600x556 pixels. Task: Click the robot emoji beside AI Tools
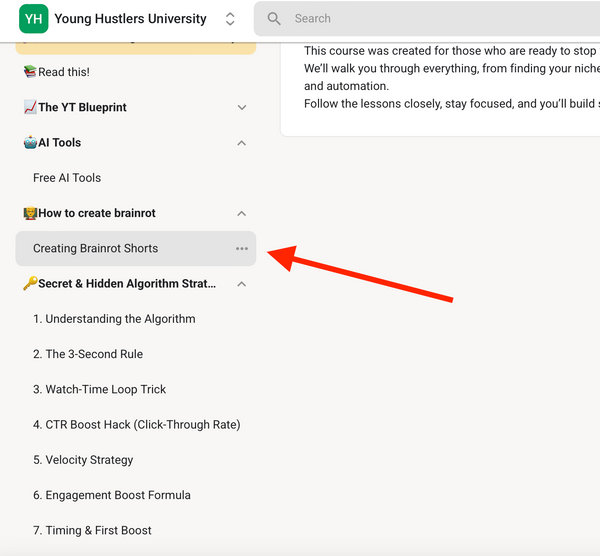point(29,143)
